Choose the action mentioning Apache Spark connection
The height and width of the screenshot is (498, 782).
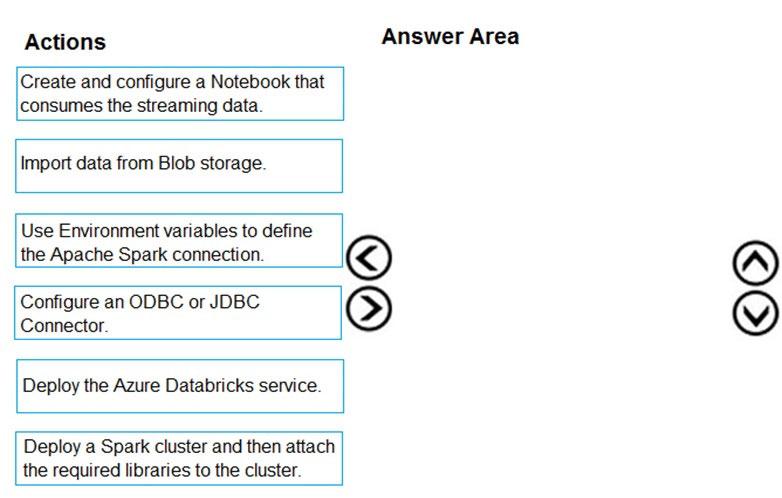coord(179,241)
